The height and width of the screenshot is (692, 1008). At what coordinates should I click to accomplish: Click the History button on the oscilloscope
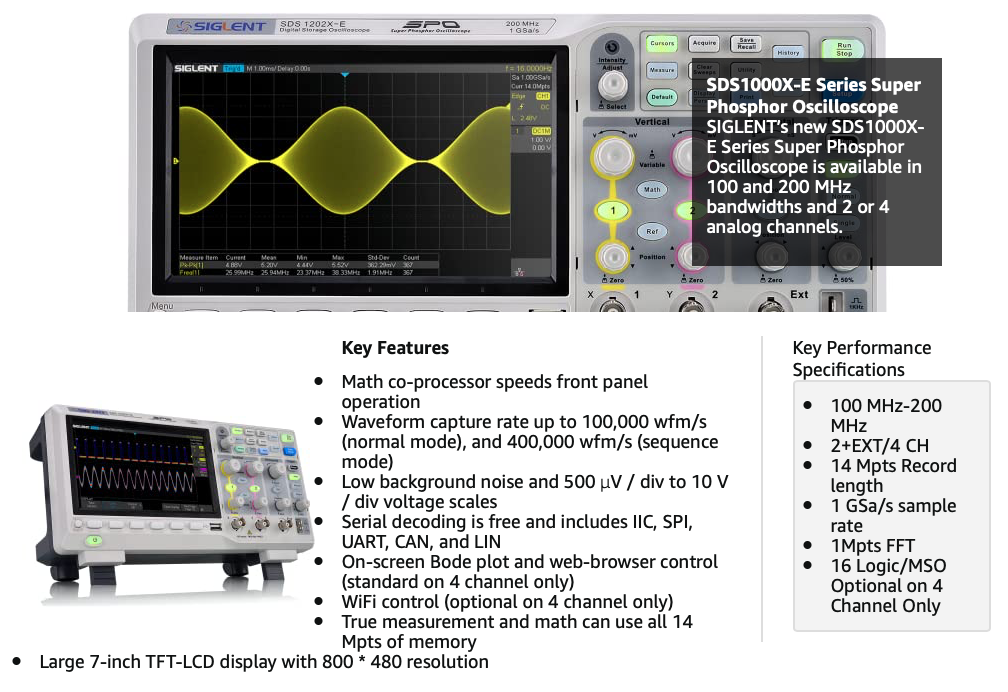(788, 53)
